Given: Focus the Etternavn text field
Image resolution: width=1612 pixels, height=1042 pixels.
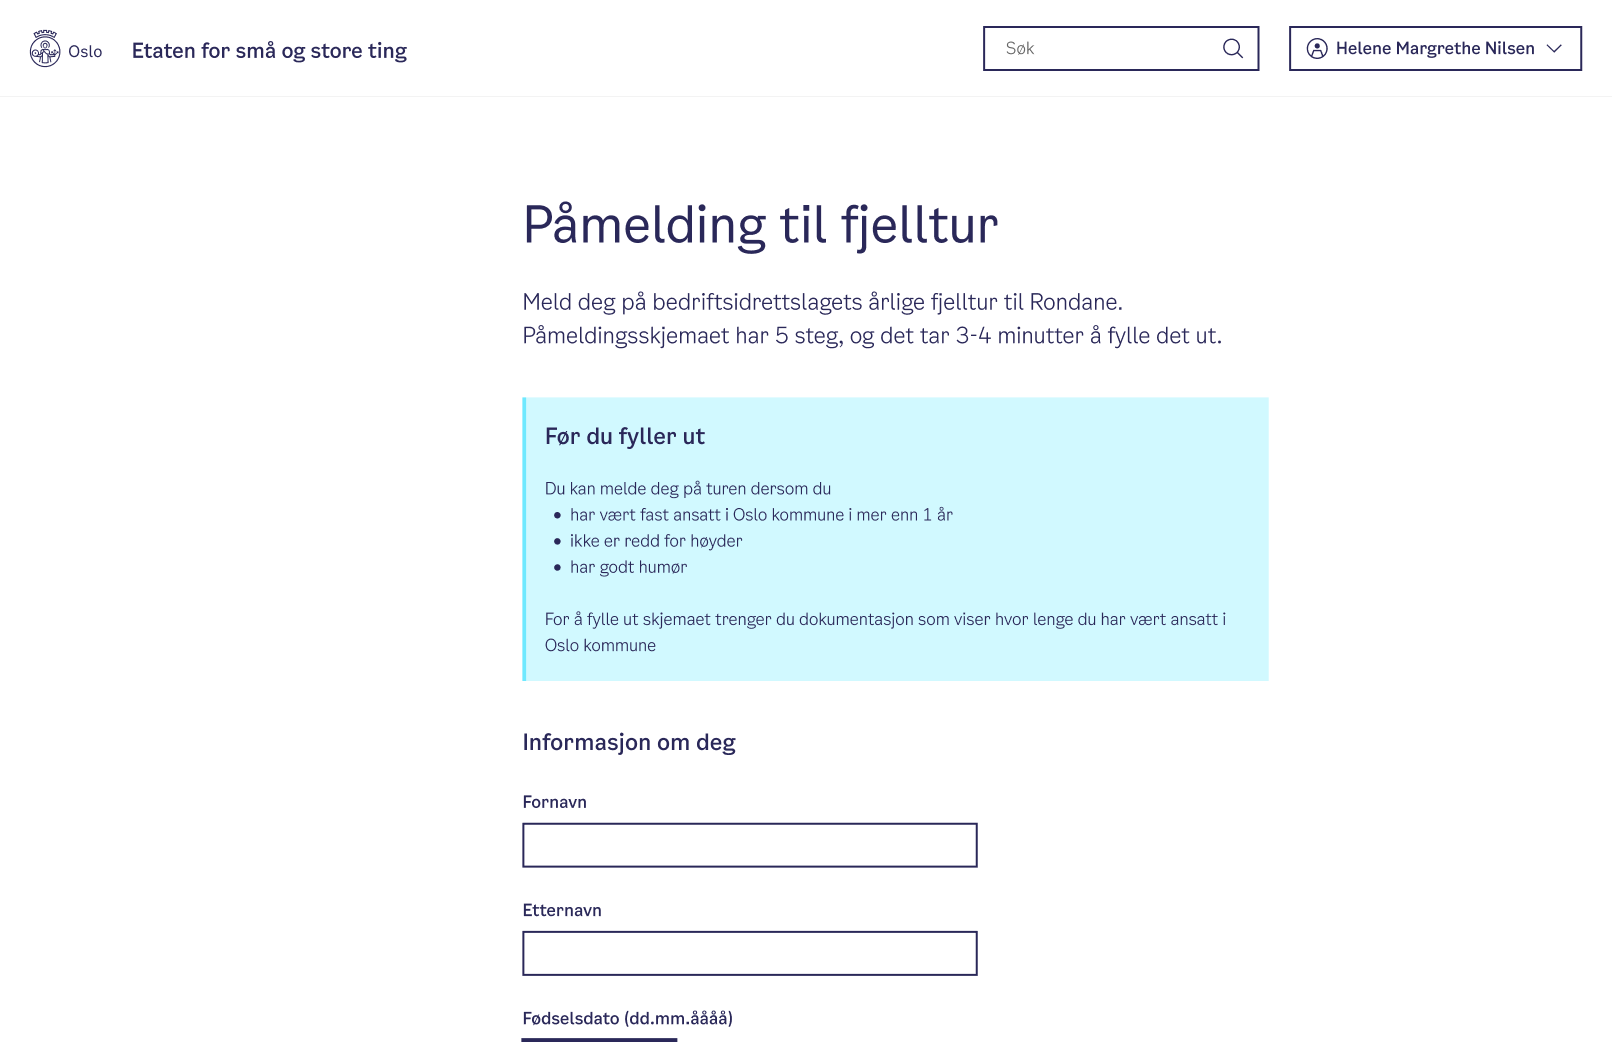Looking at the screenshot, I should click(x=749, y=953).
